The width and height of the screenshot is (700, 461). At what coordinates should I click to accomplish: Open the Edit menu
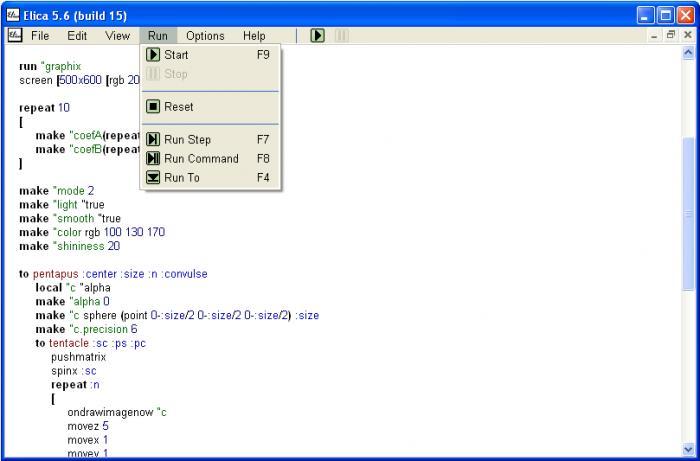77,36
